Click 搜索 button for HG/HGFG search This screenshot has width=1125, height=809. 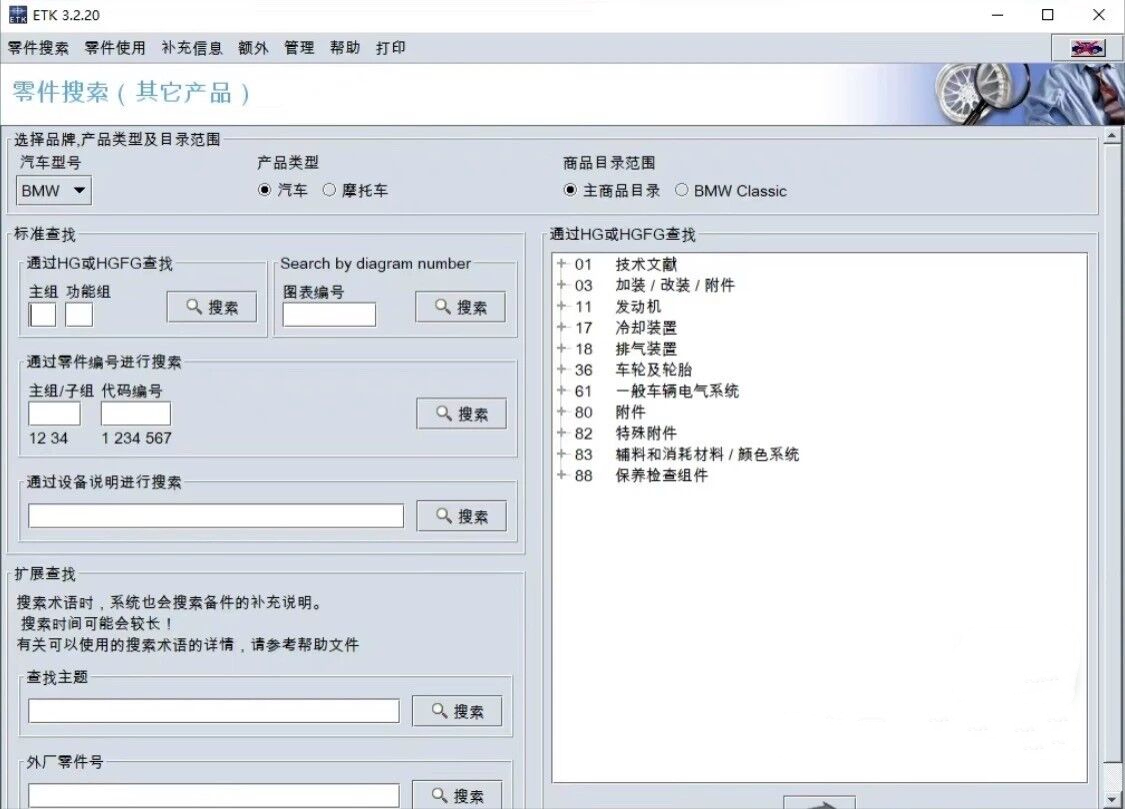tap(212, 307)
